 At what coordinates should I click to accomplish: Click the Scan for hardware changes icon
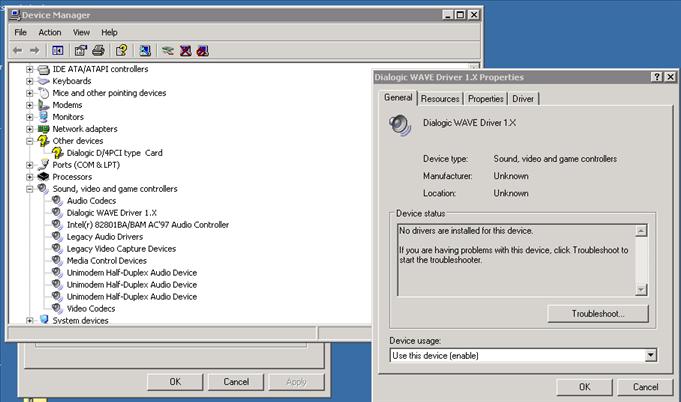pos(145,51)
